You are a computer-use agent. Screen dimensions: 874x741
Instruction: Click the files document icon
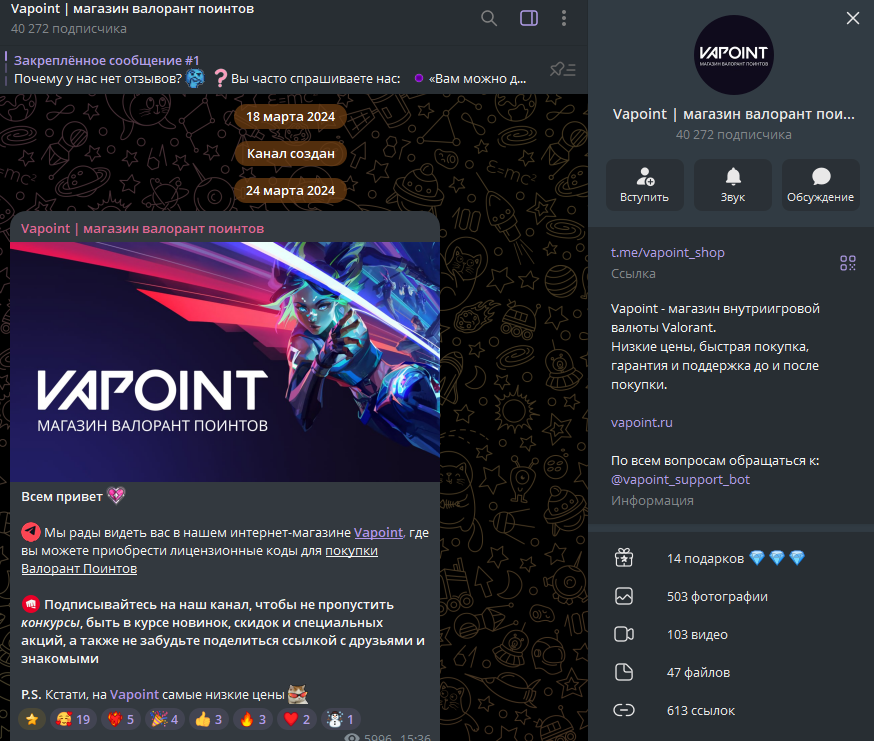point(624,672)
